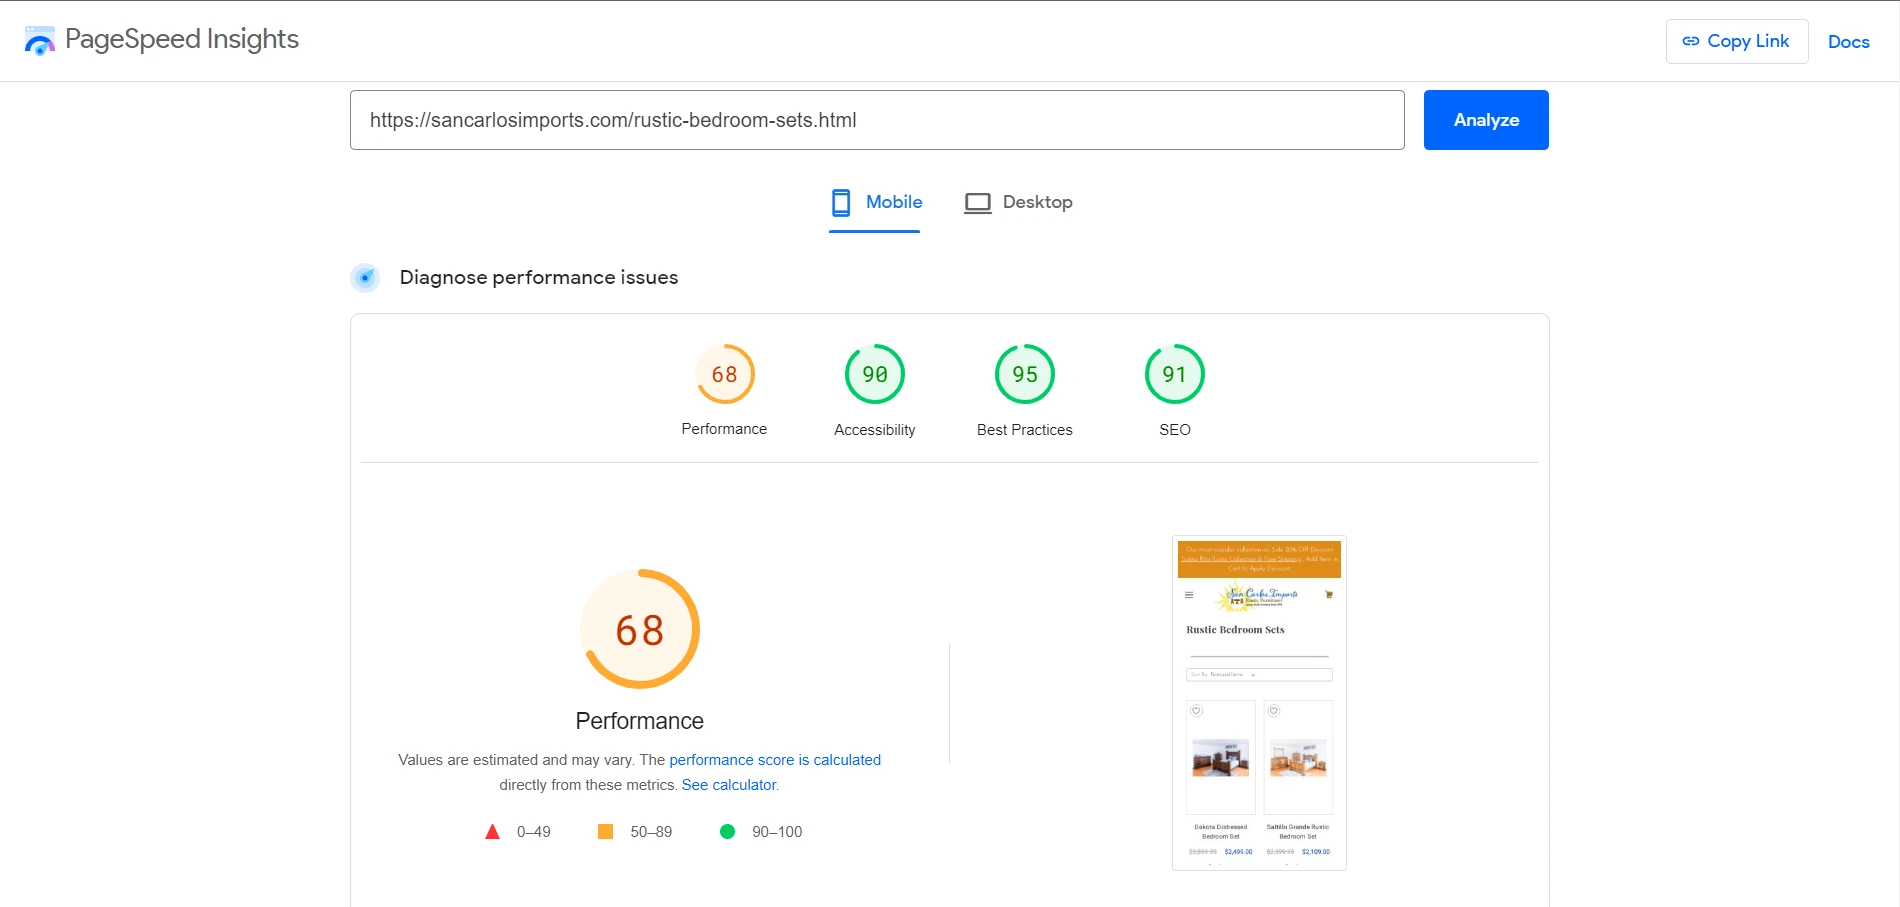
Task: Click the mobile phone icon
Action: click(x=841, y=203)
